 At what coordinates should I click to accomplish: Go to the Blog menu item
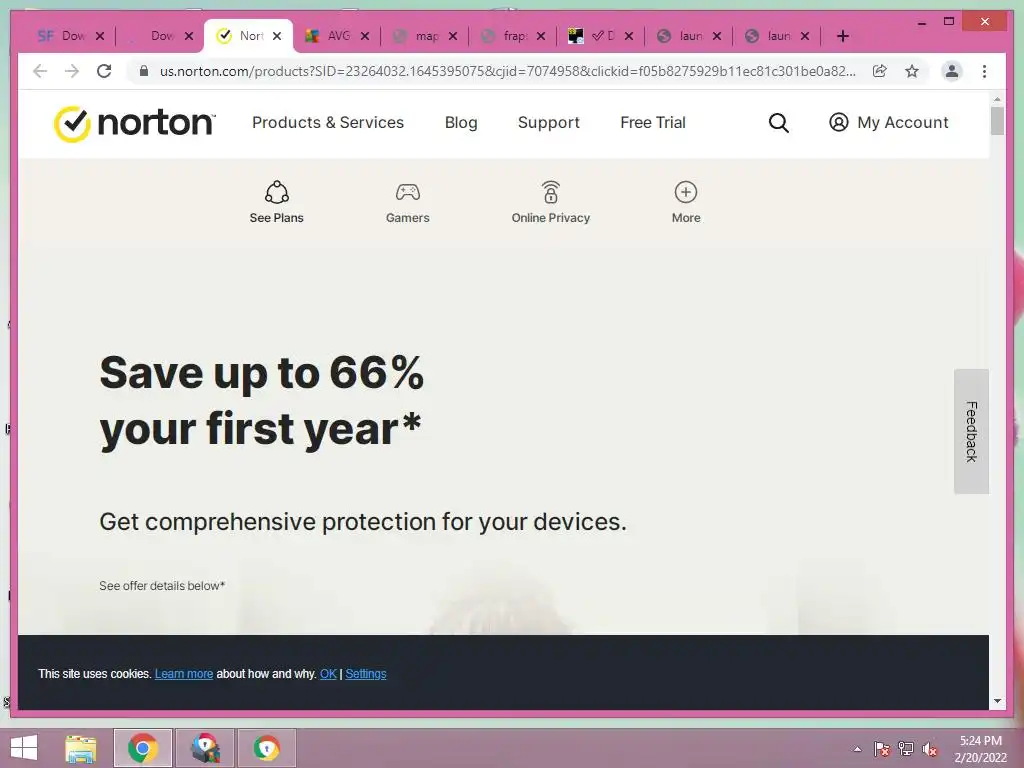461,123
